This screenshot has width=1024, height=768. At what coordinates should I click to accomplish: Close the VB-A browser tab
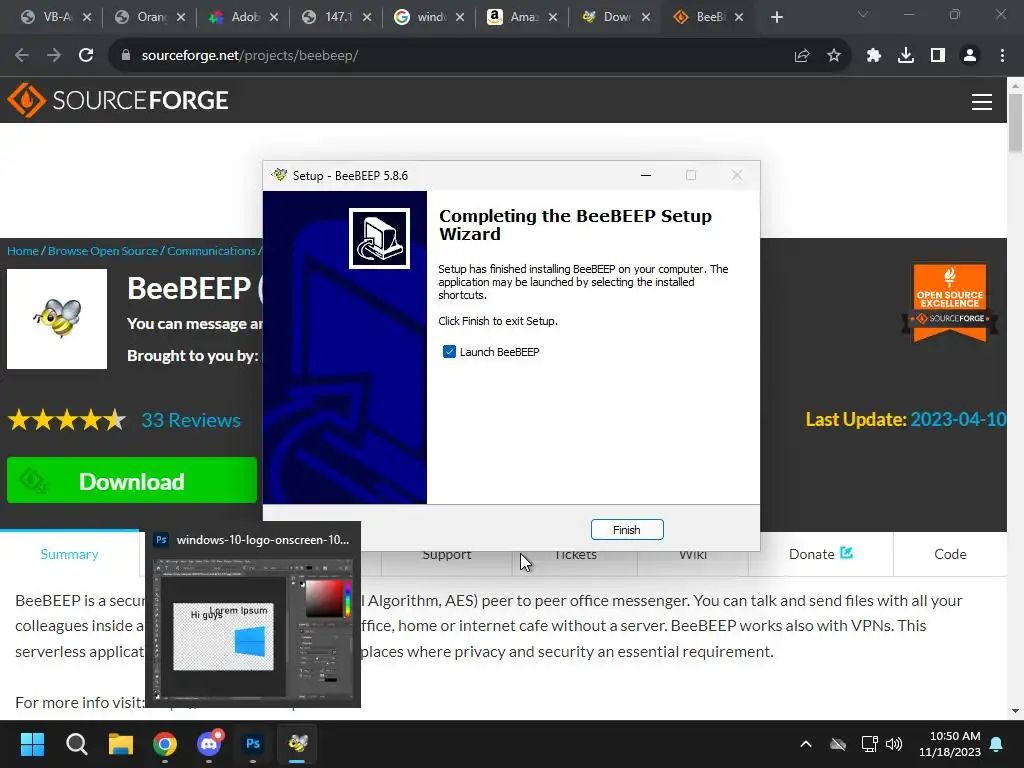(88, 17)
